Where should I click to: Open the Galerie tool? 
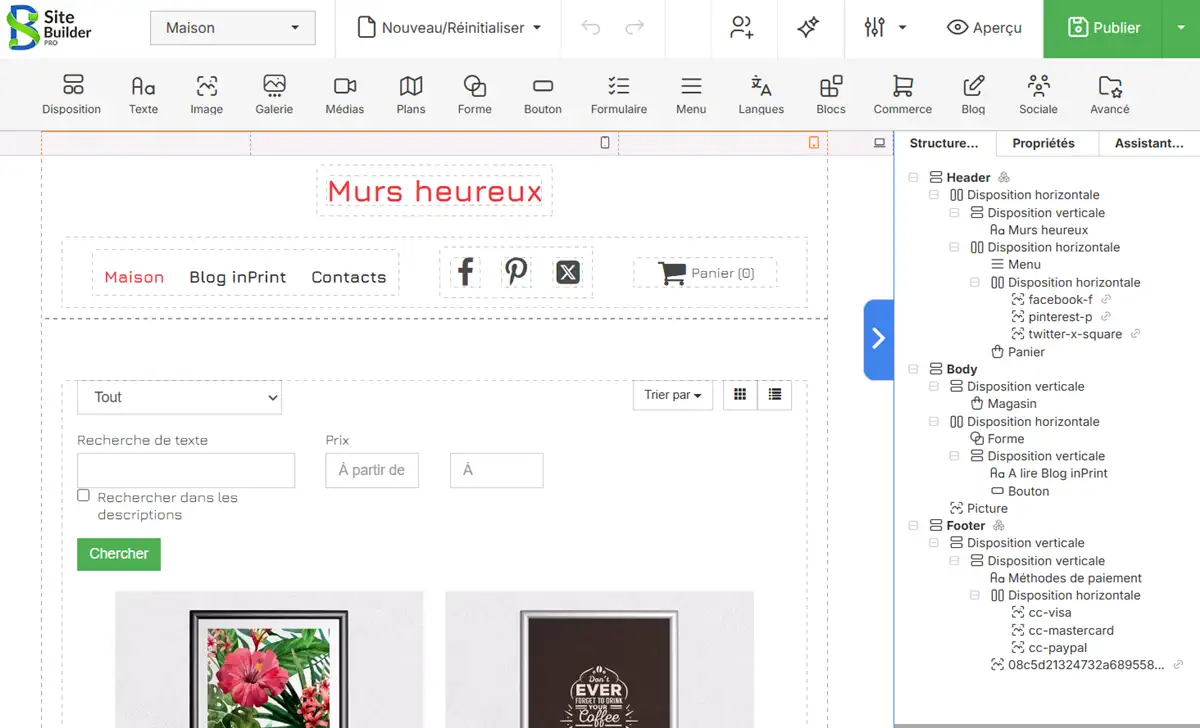coord(274,95)
